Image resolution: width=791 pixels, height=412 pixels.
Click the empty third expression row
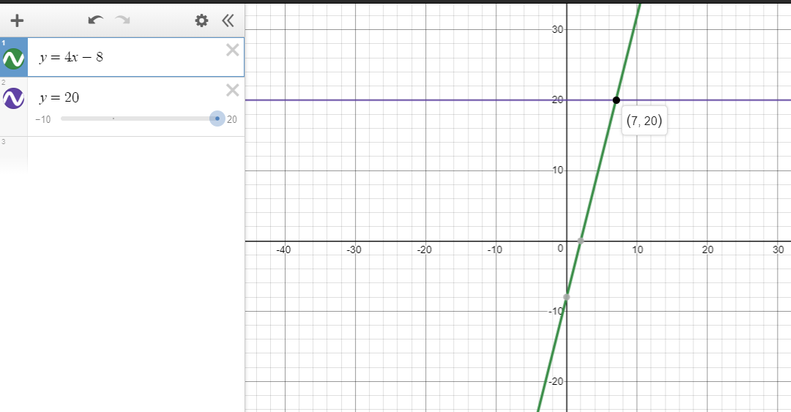pyautogui.click(x=130, y=150)
